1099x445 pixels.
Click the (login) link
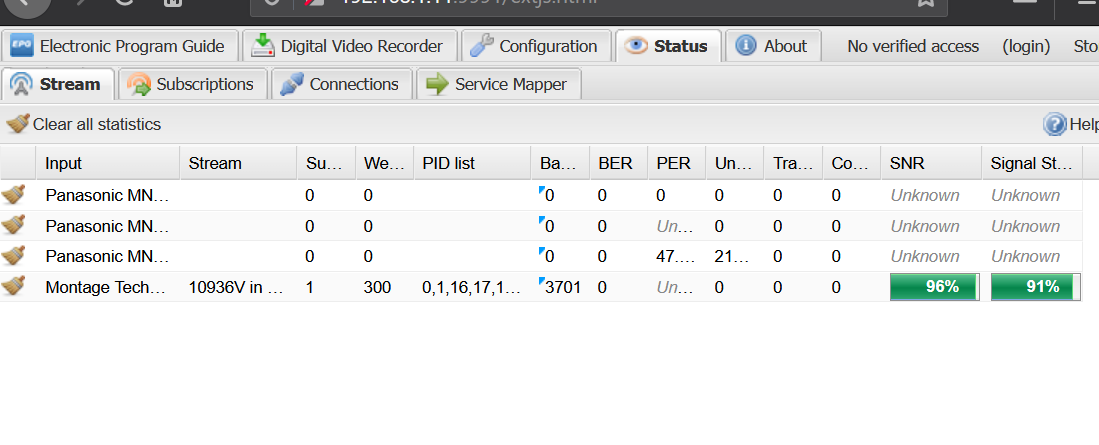pyautogui.click(x=1026, y=46)
